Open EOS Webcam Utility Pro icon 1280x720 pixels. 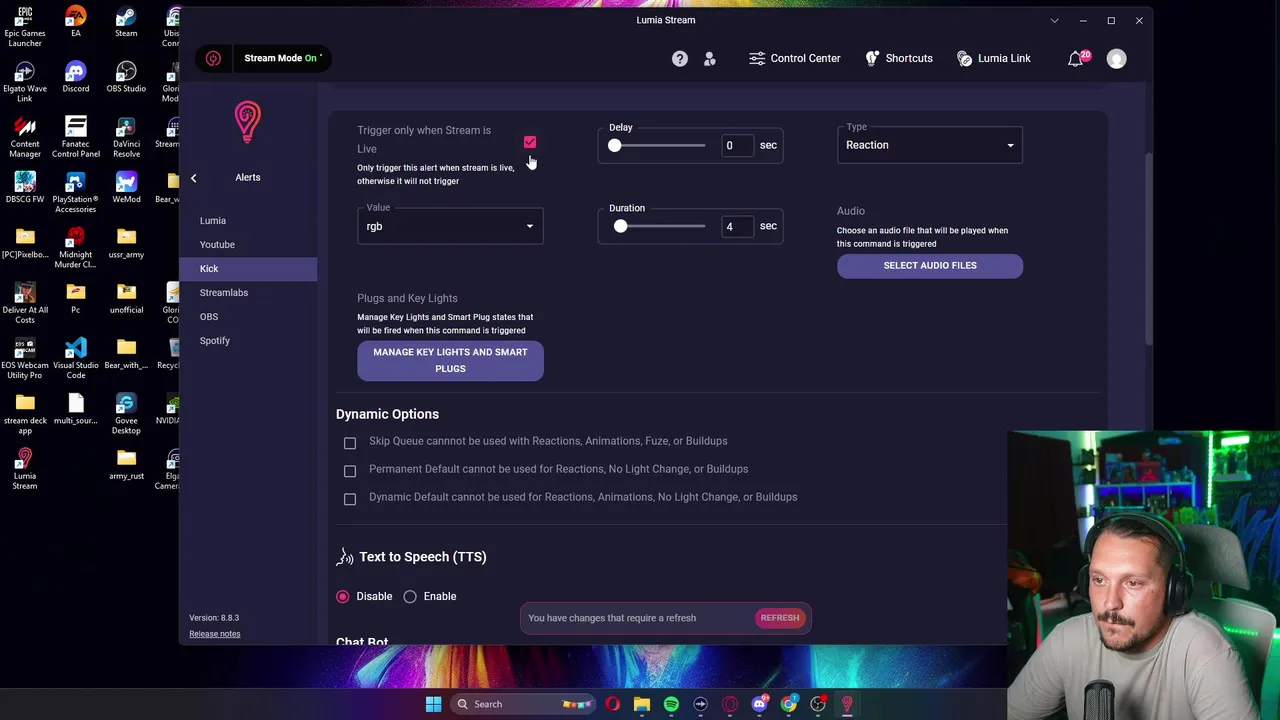point(25,358)
